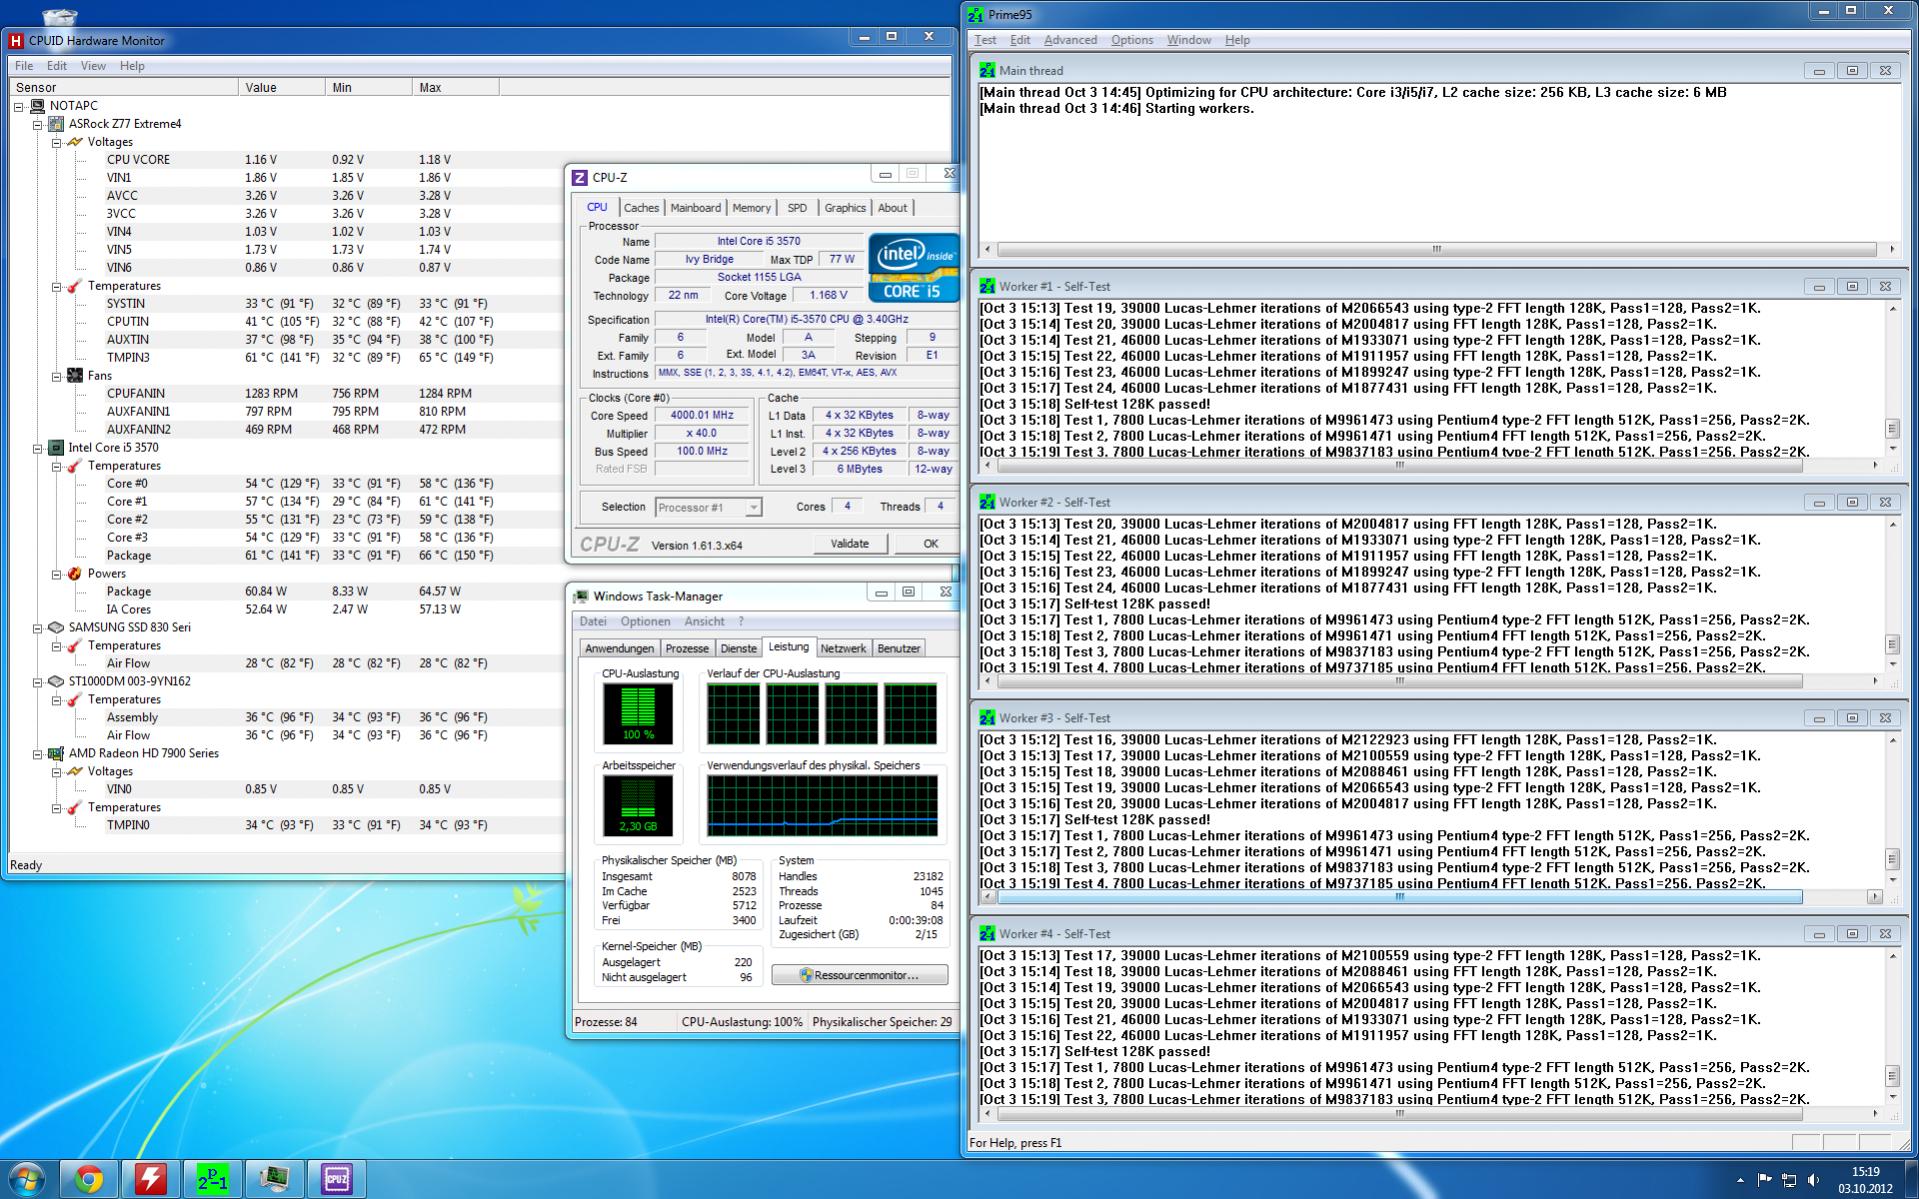The image size is (1919, 1199).
Task: Click the HWMonitor lightning taskbar icon
Action: click(x=151, y=1180)
